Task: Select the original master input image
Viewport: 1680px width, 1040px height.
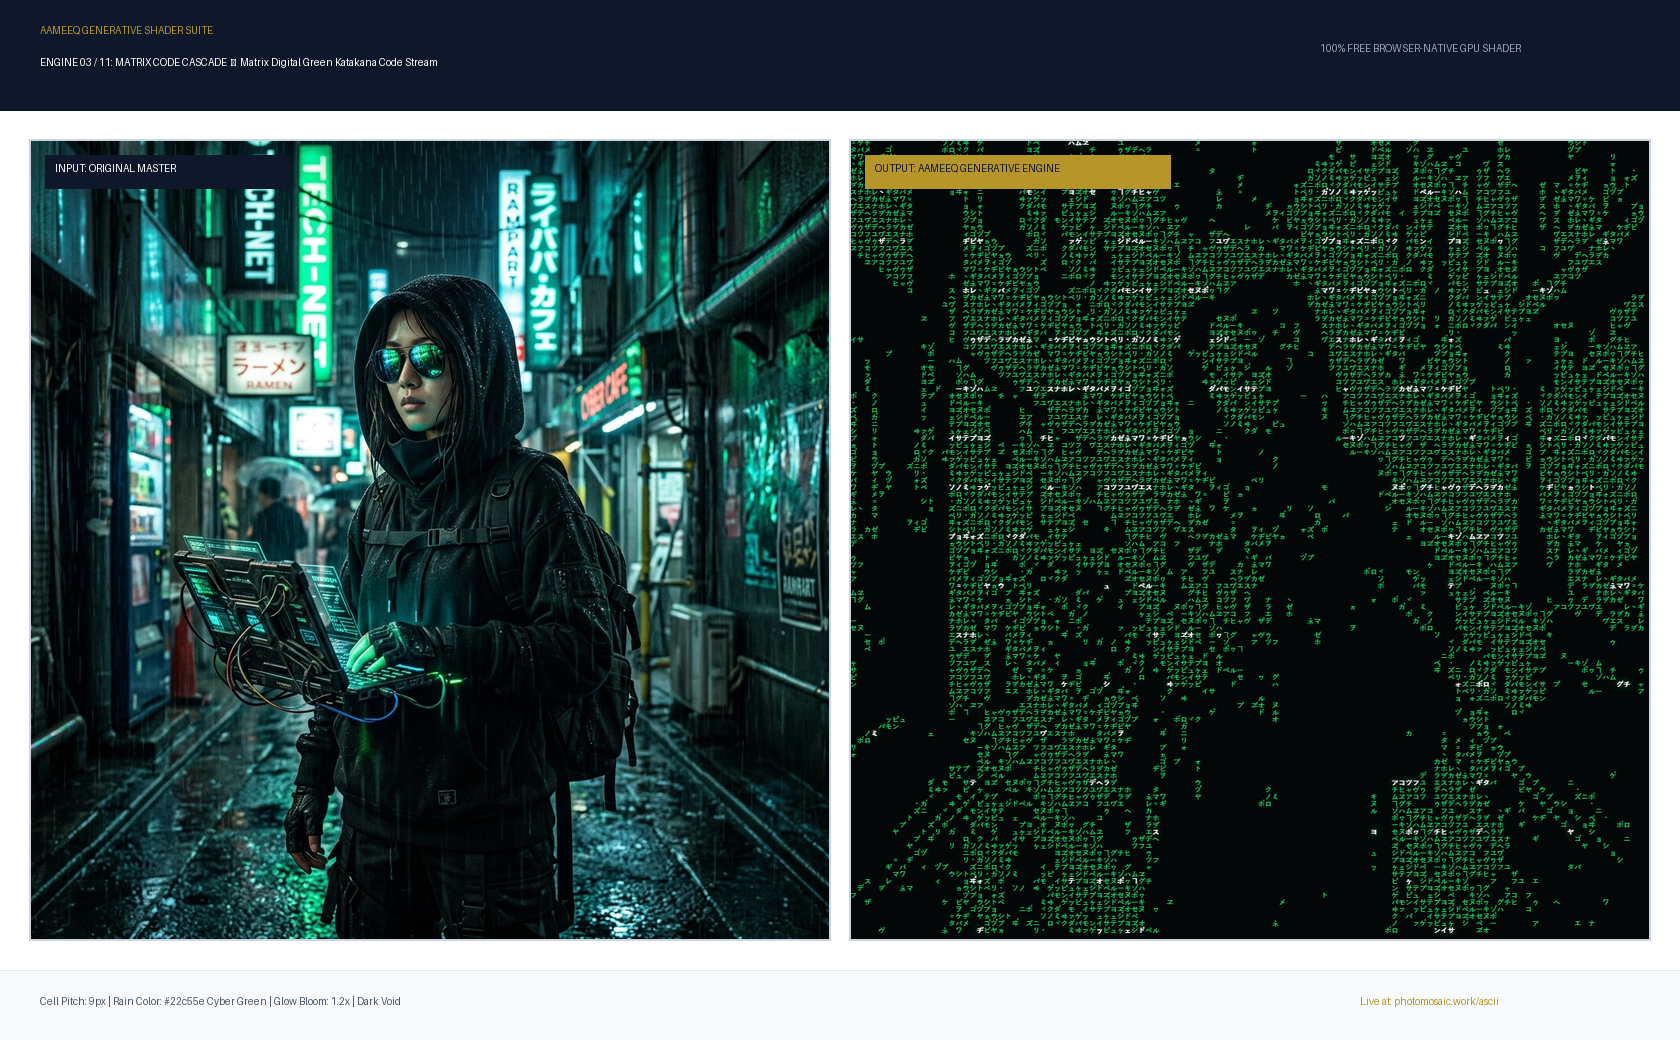Action: [x=430, y=540]
